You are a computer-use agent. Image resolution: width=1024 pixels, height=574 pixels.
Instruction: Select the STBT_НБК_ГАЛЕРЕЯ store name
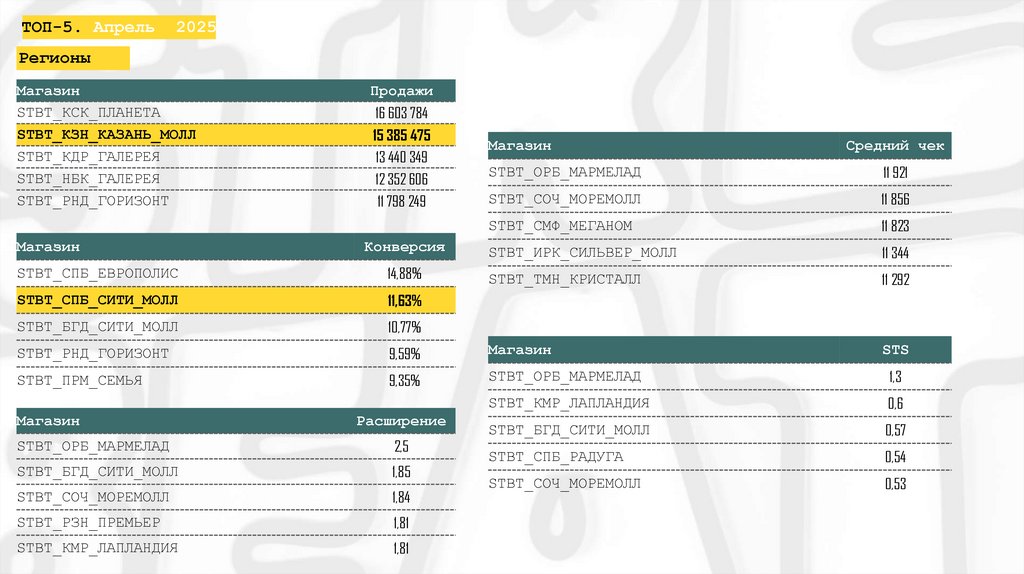[88, 179]
